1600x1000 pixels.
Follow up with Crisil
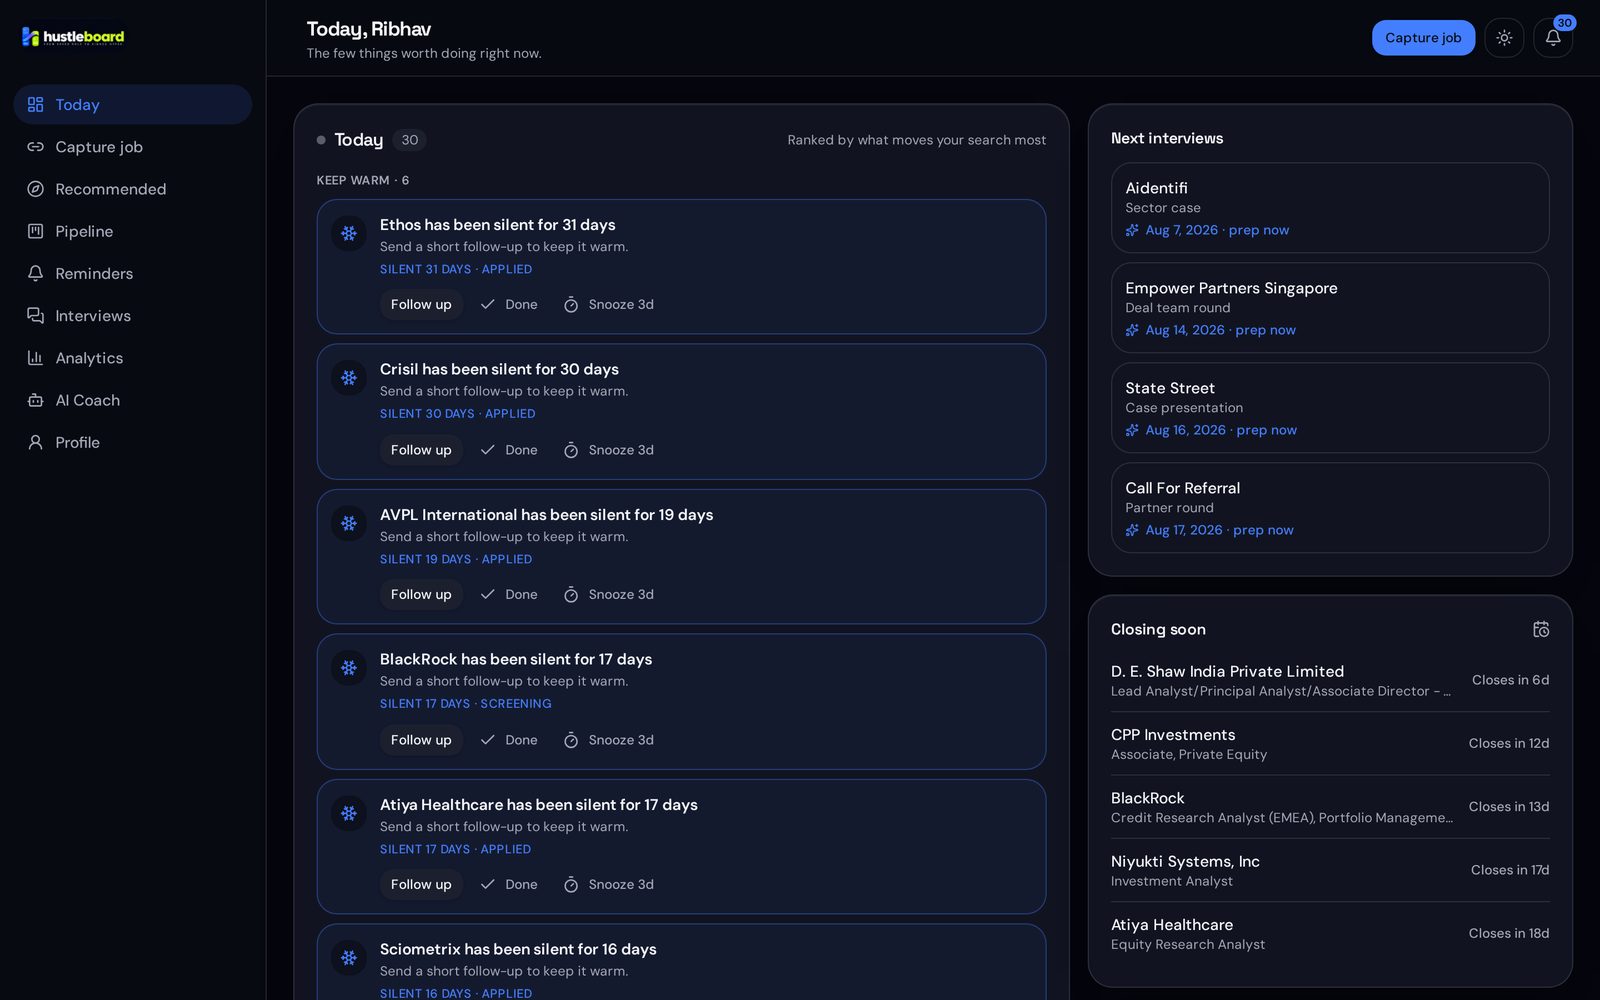click(x=421, y=450)
